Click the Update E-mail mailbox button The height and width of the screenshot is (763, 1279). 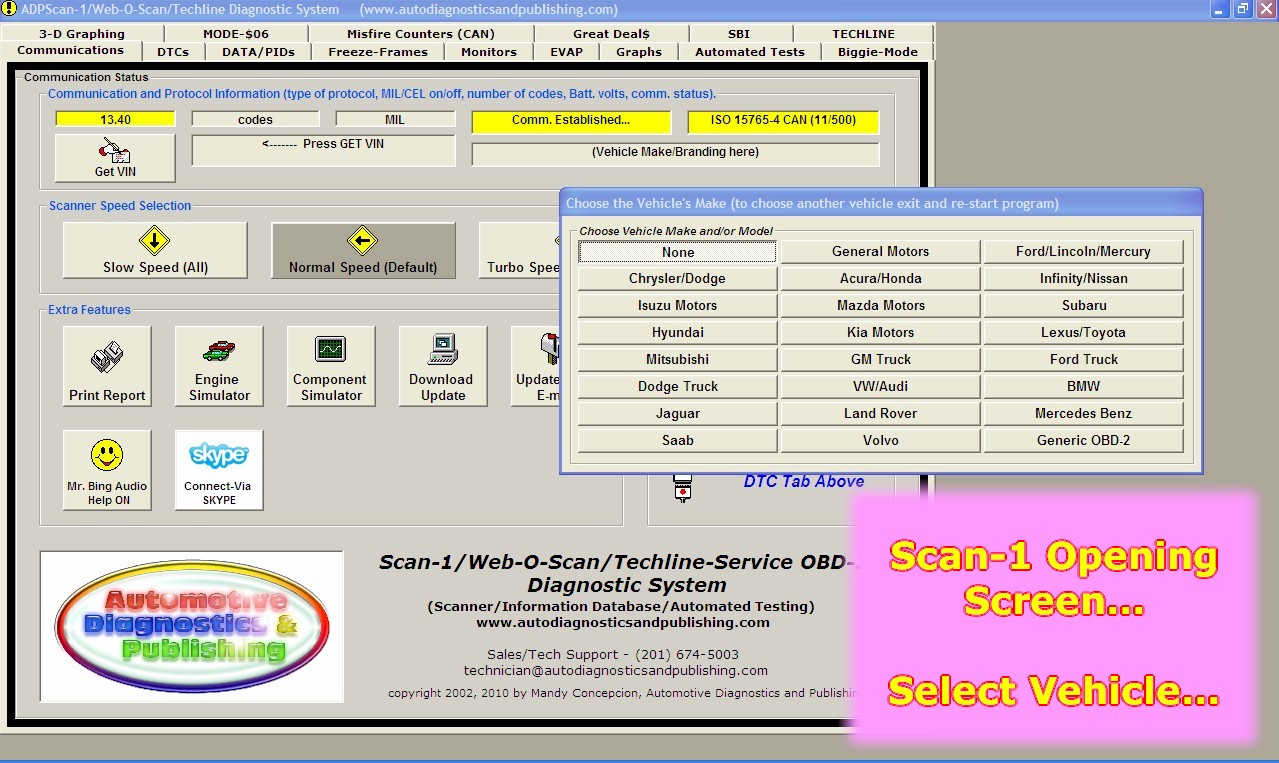click(536, 366)
